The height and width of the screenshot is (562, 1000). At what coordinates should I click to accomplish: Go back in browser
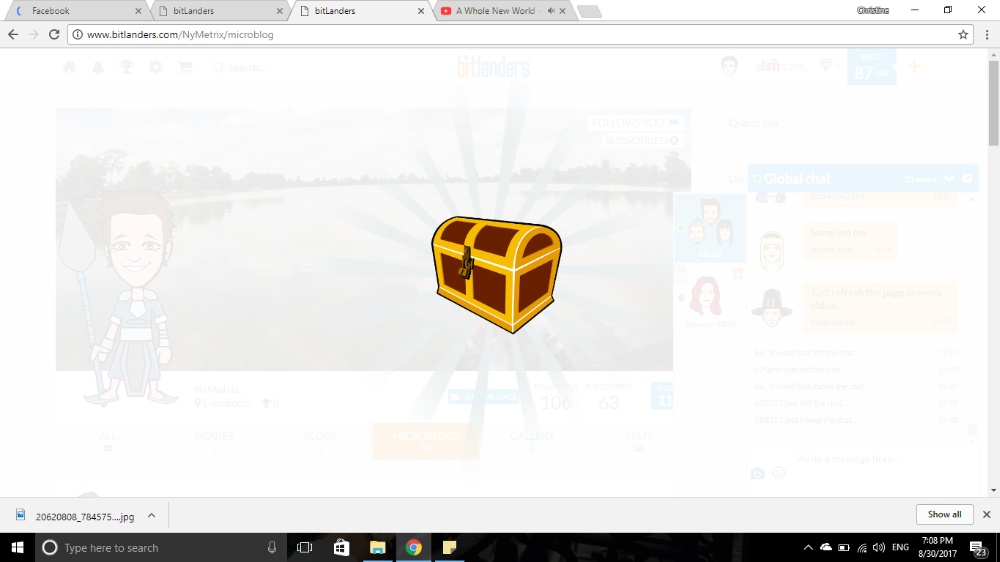coord(13,34)
